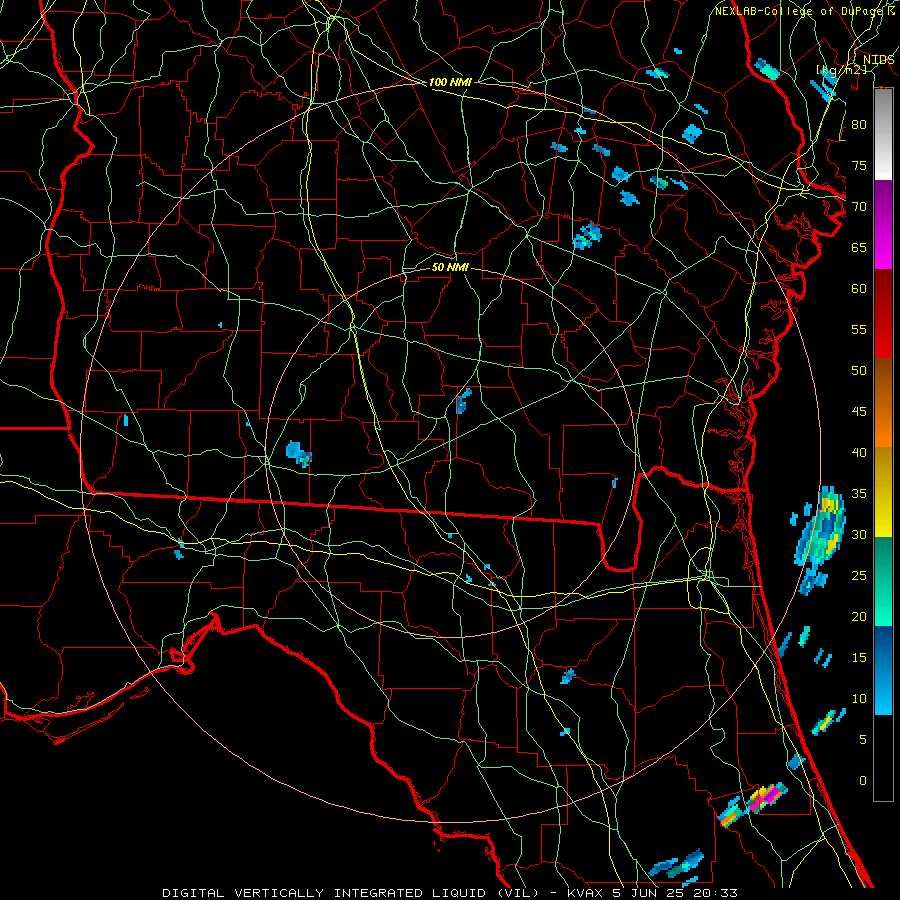Click the 80 value on VIL scale
The image size is (900, 900).
pyautogui.click(x=859, y=125)
